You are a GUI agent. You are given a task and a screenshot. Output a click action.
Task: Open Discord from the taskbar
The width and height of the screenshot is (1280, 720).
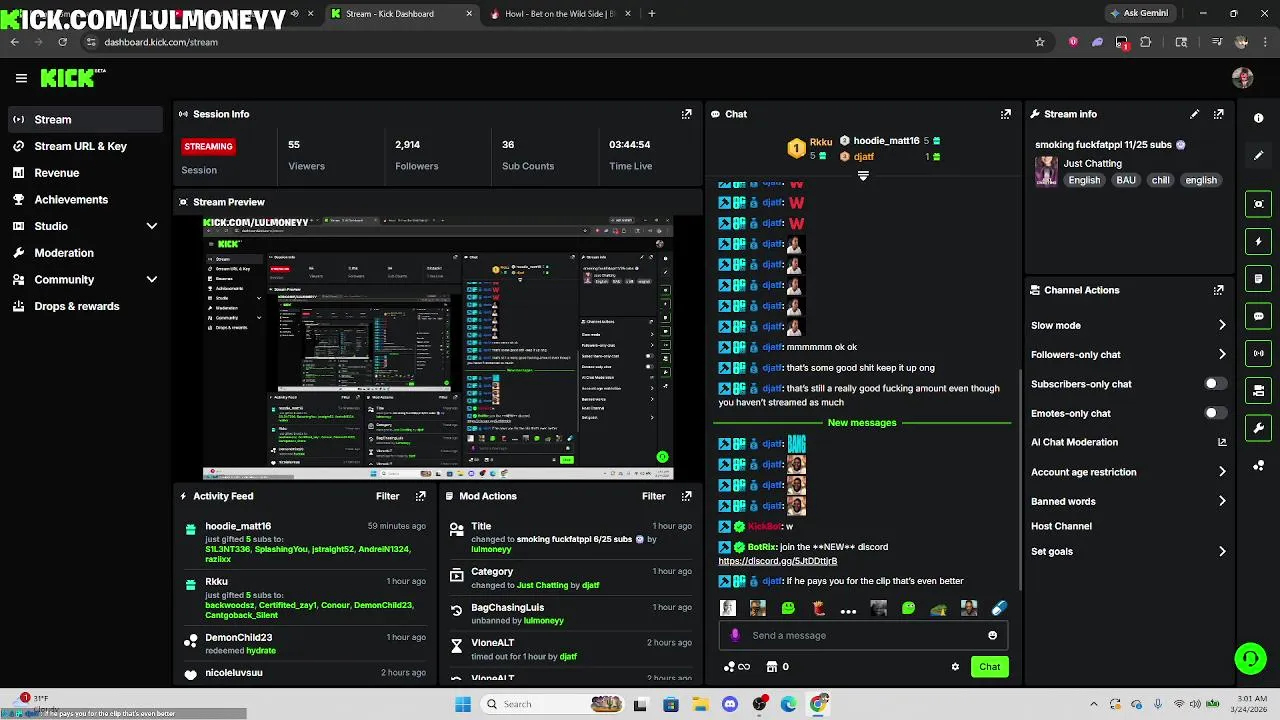point(730,704)
